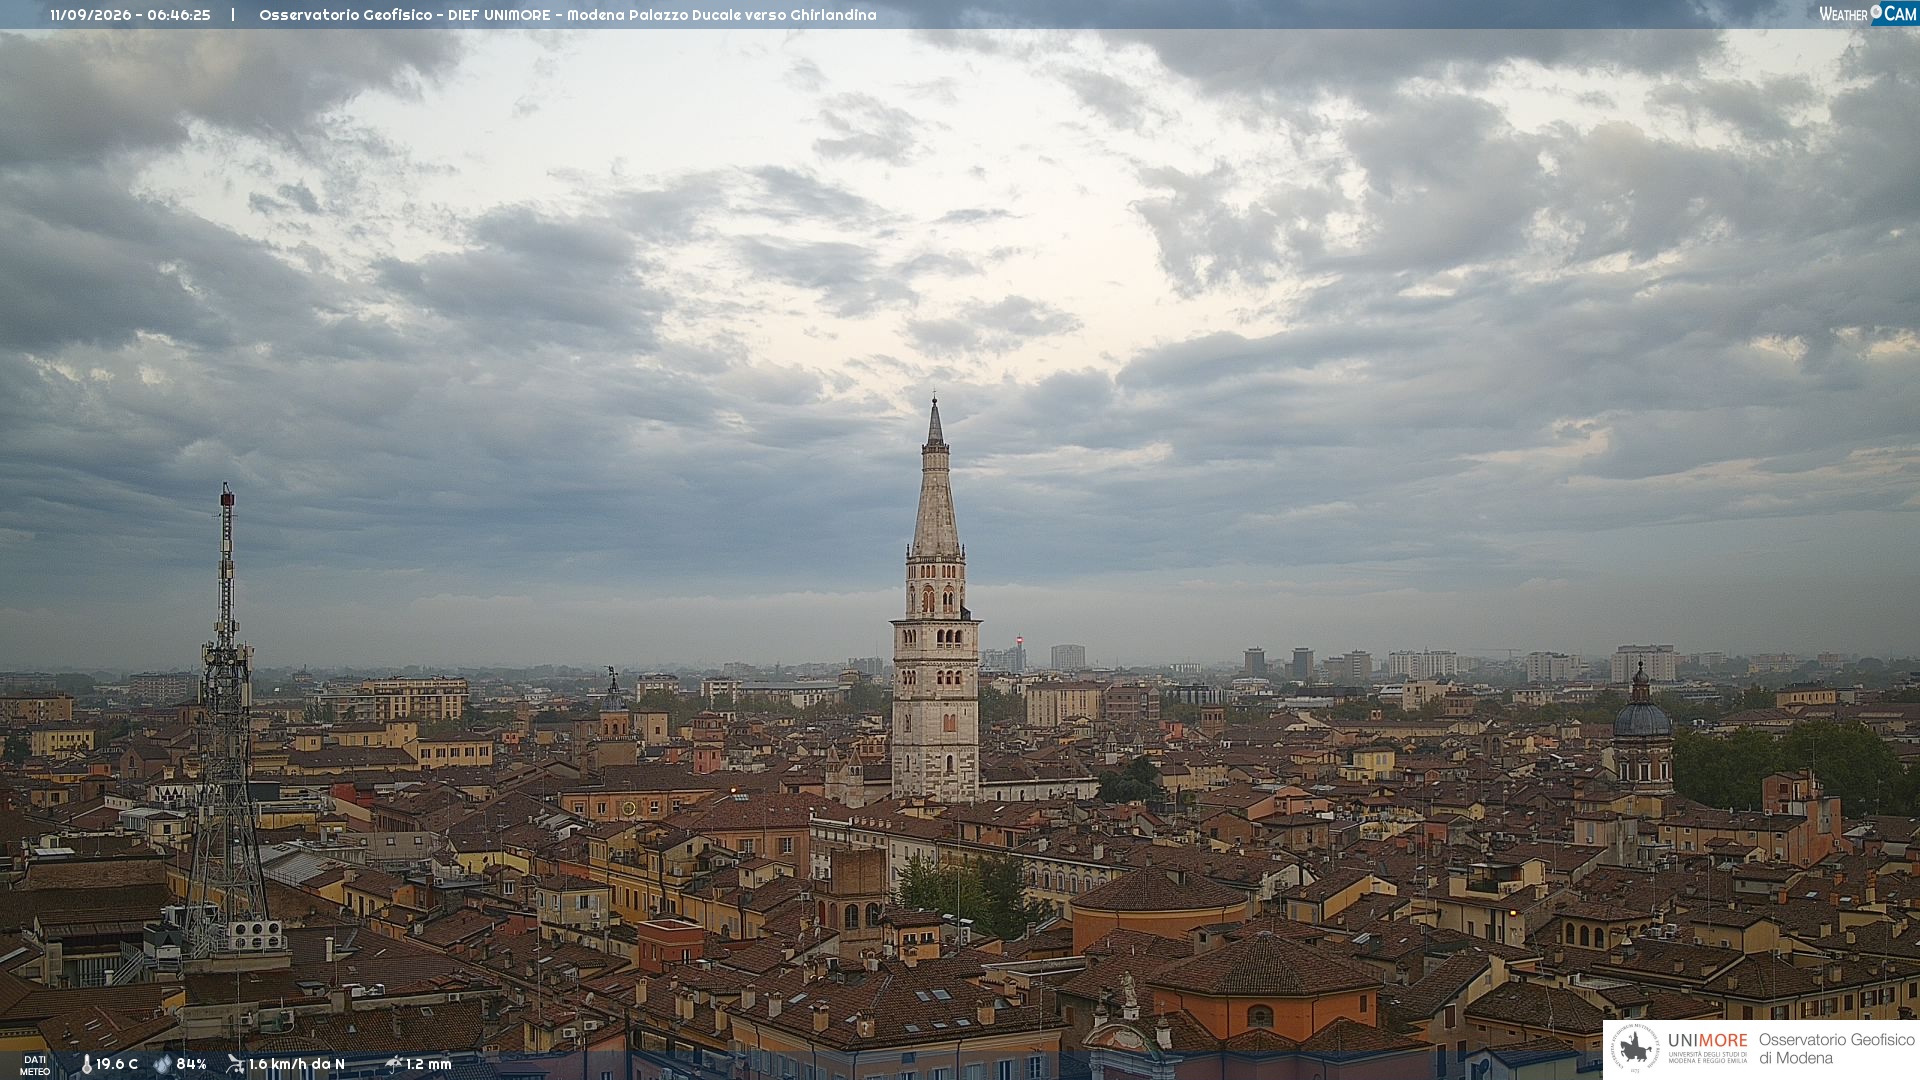Click the Modena Palazzo Ducale camera title
Image resolution: width=1920 pixels, height=1080 pixels.
pos(567,15)
